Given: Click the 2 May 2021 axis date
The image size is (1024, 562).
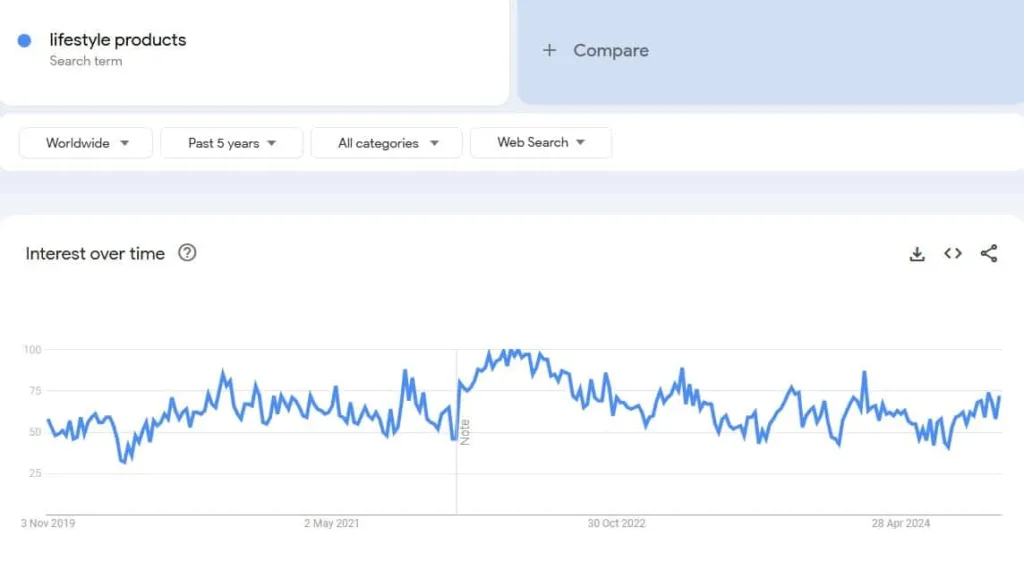Looking at the screenshot, I should pos(331,523).
